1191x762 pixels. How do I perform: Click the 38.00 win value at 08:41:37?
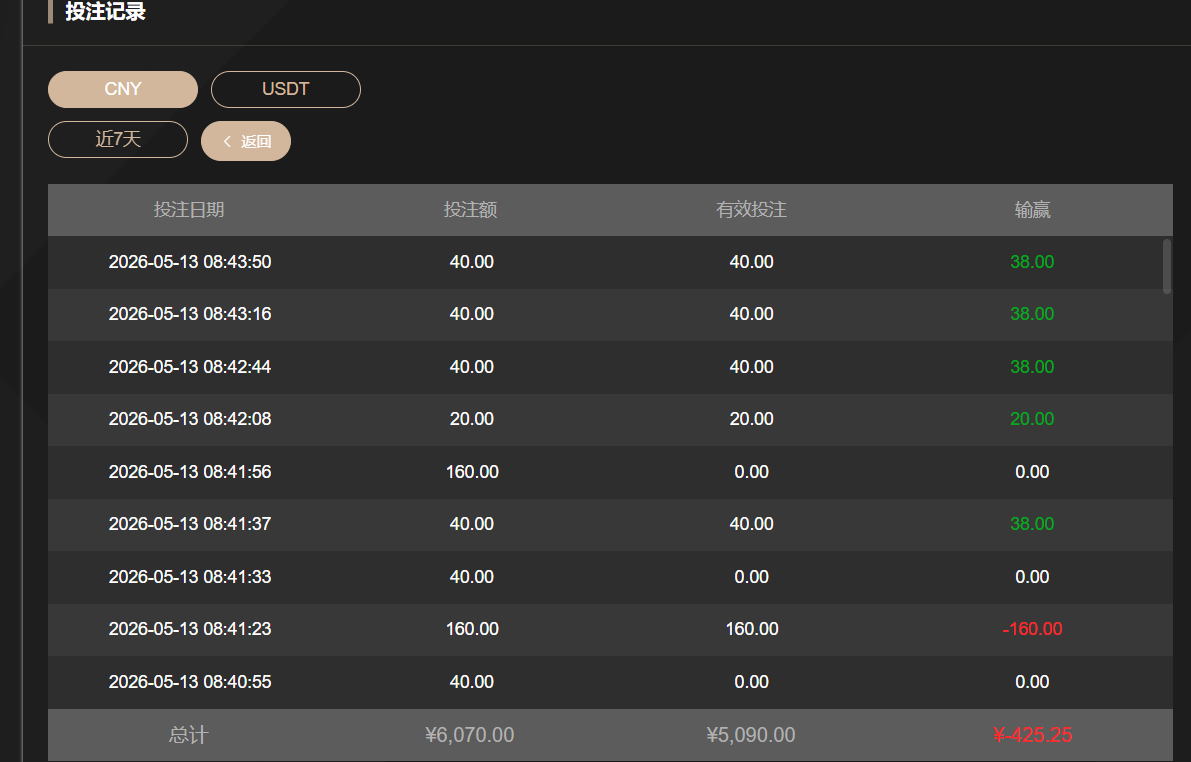(x=1032, y=523)
